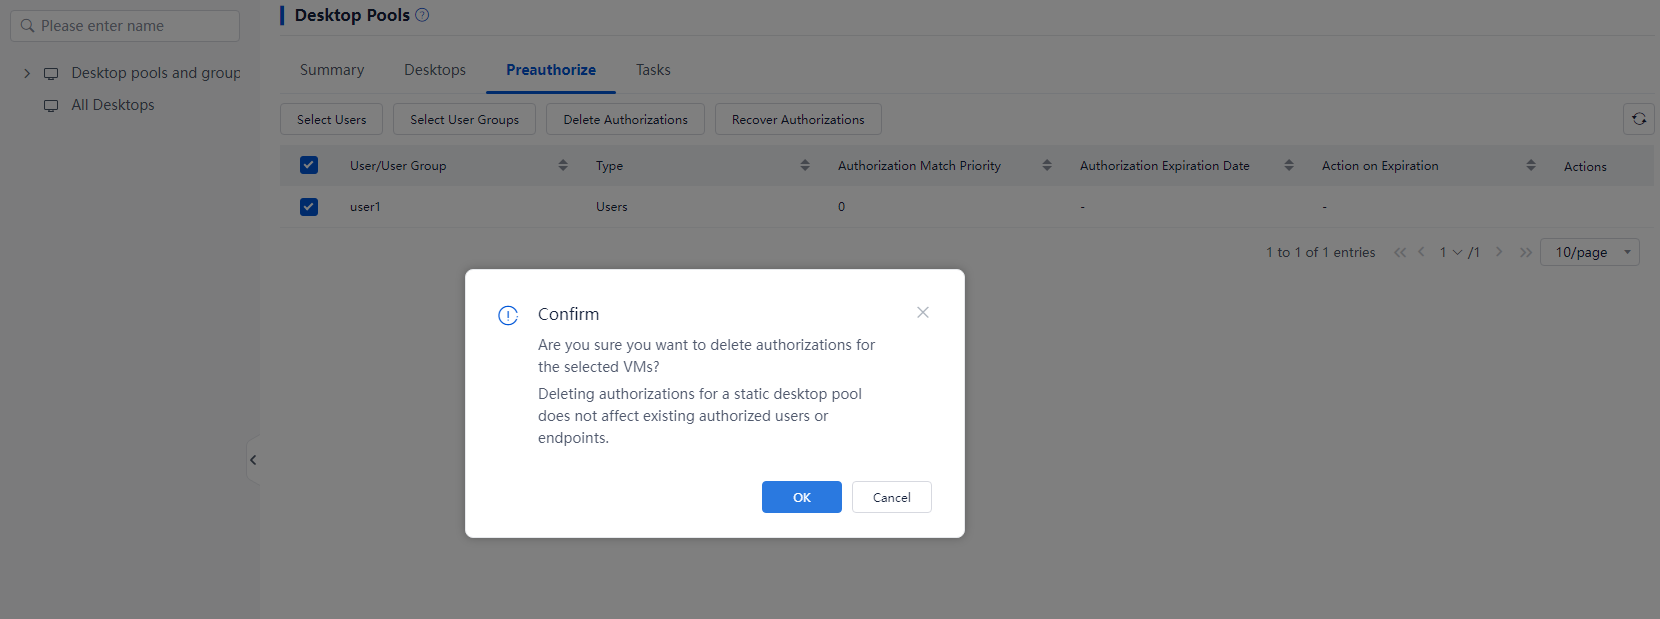Click Select Users button

tap(331, 119)
